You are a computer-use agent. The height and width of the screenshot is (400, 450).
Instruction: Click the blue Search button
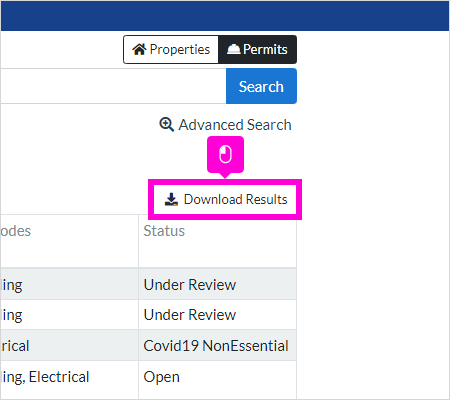(x=261, y=86)
